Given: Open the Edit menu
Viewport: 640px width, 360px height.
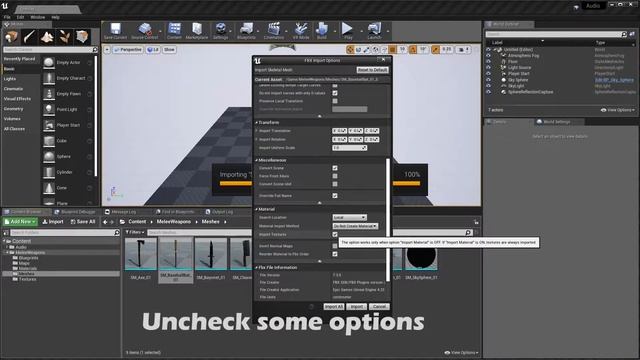Looking at the screenshot, I should 20,18.
